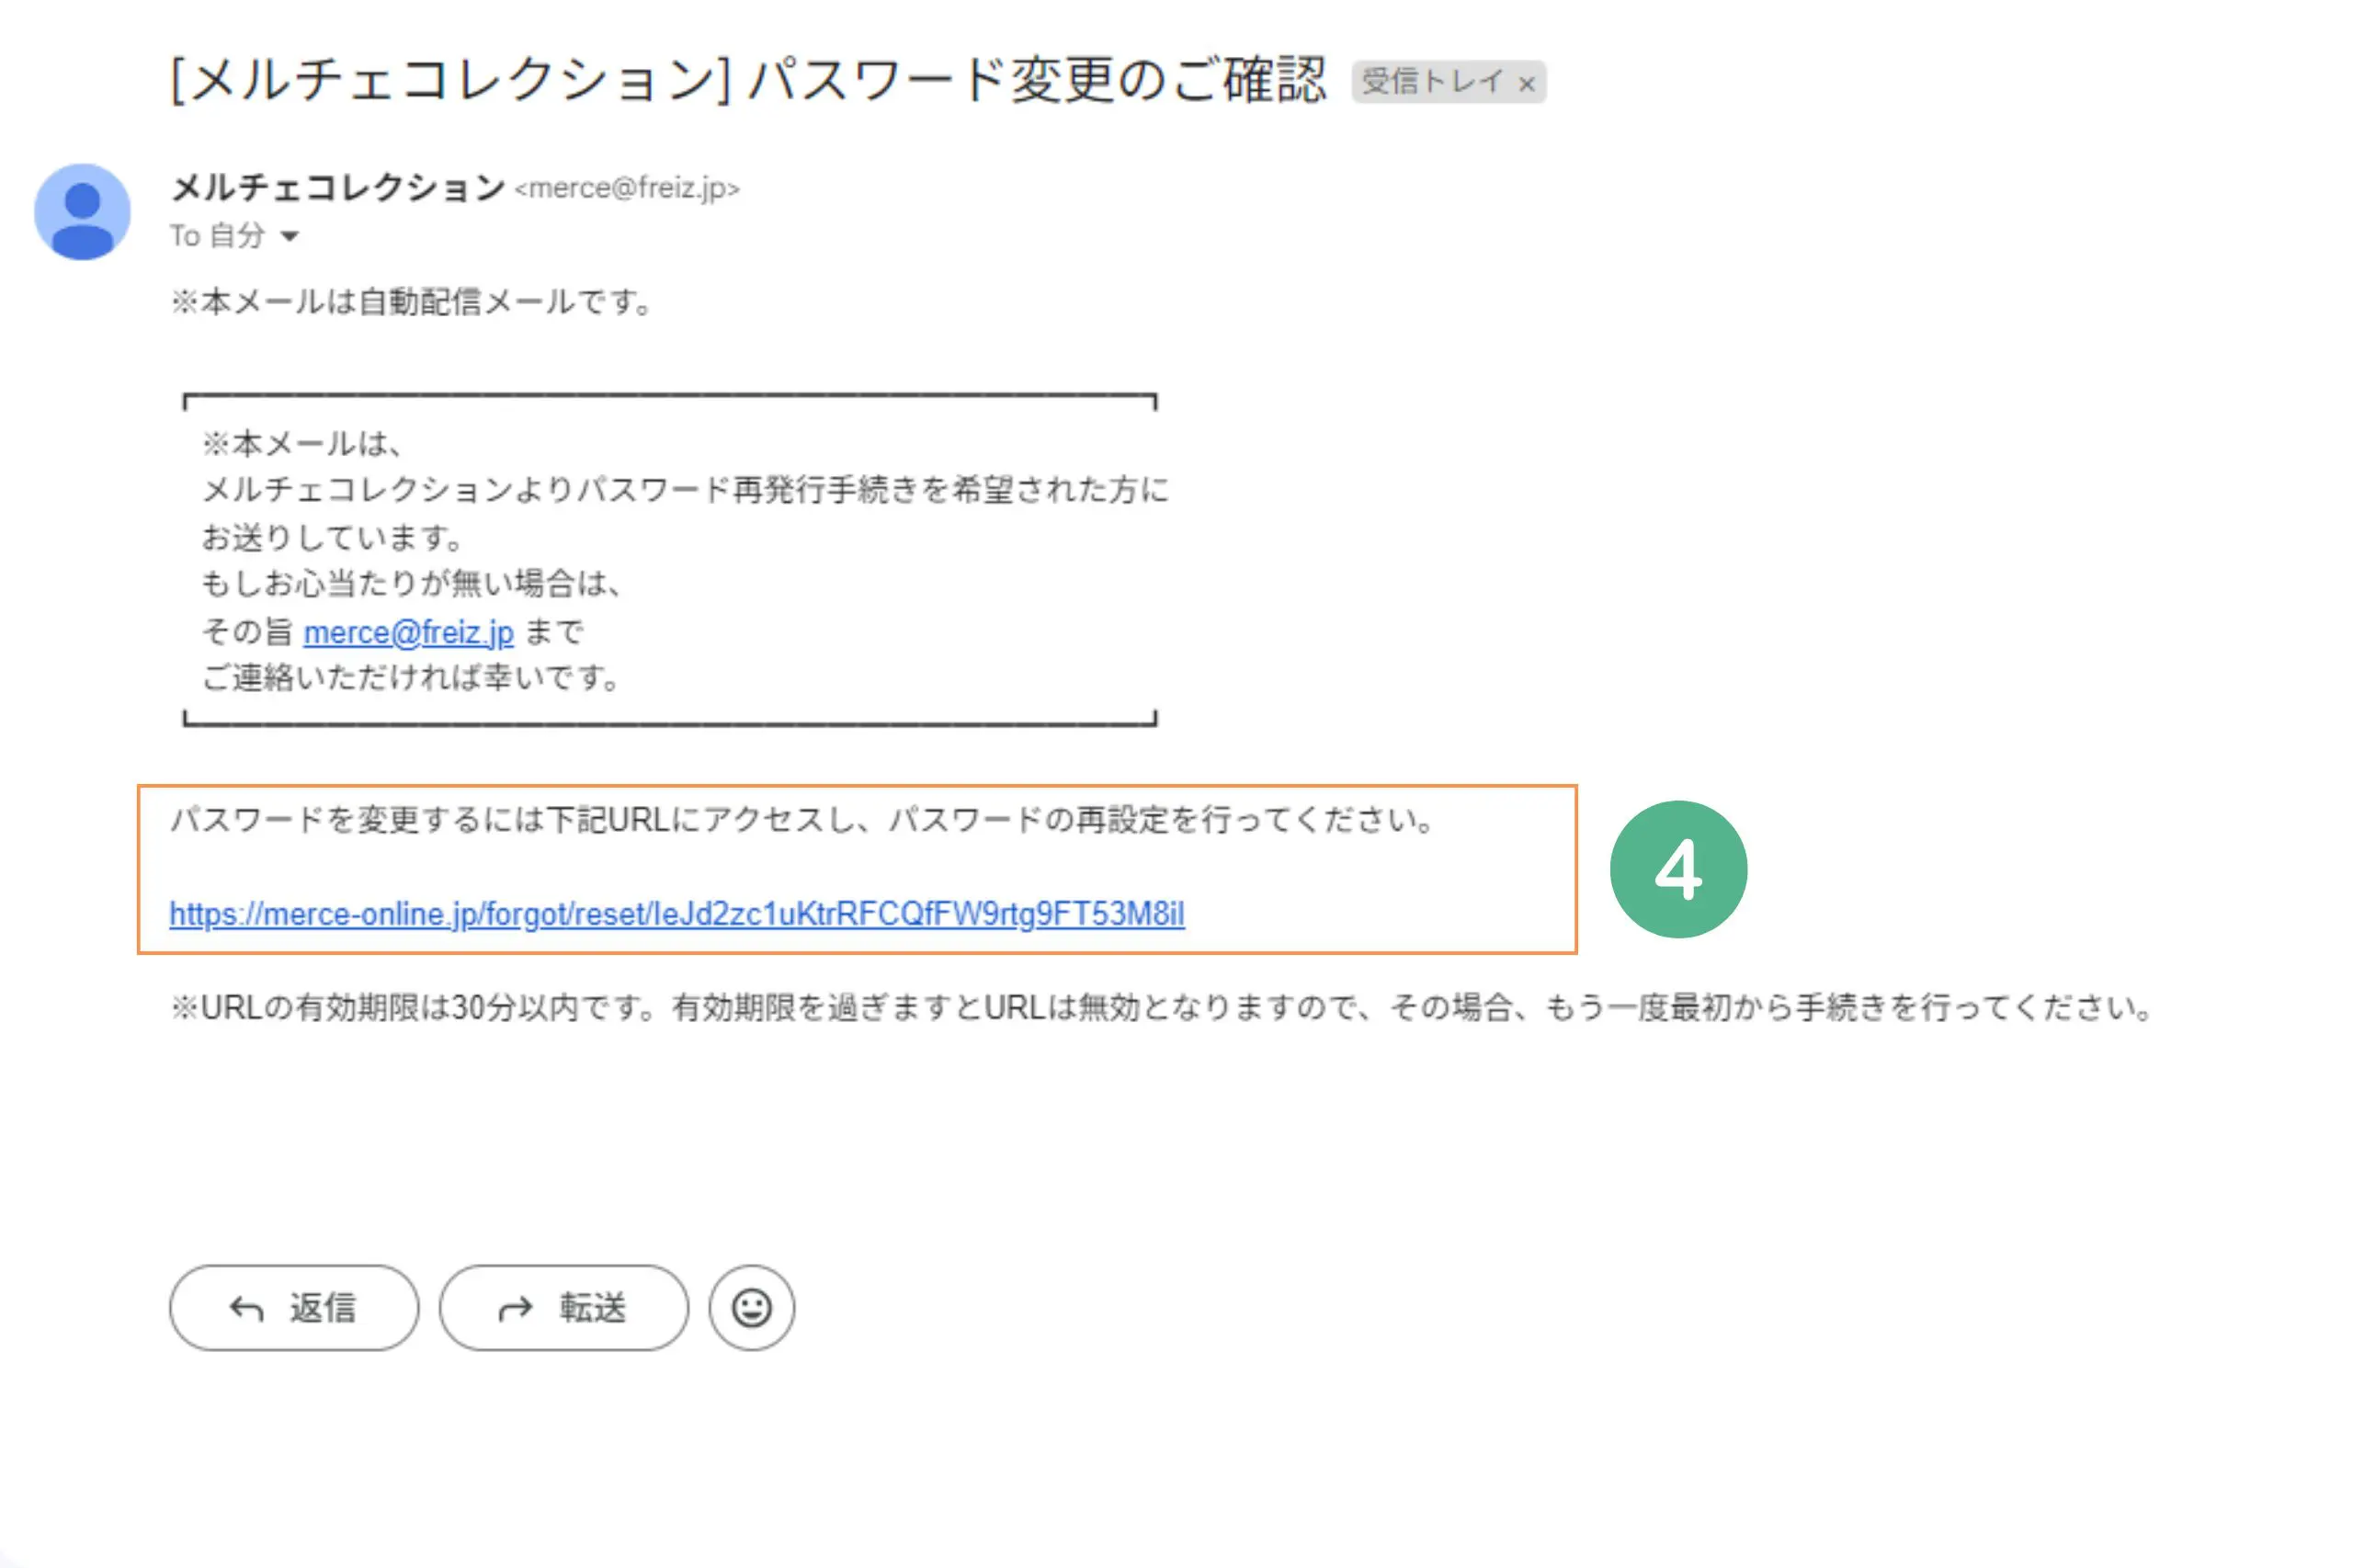
Task: Click the URL 30分 expiration note line
Action: (x=1160, y=1007)
